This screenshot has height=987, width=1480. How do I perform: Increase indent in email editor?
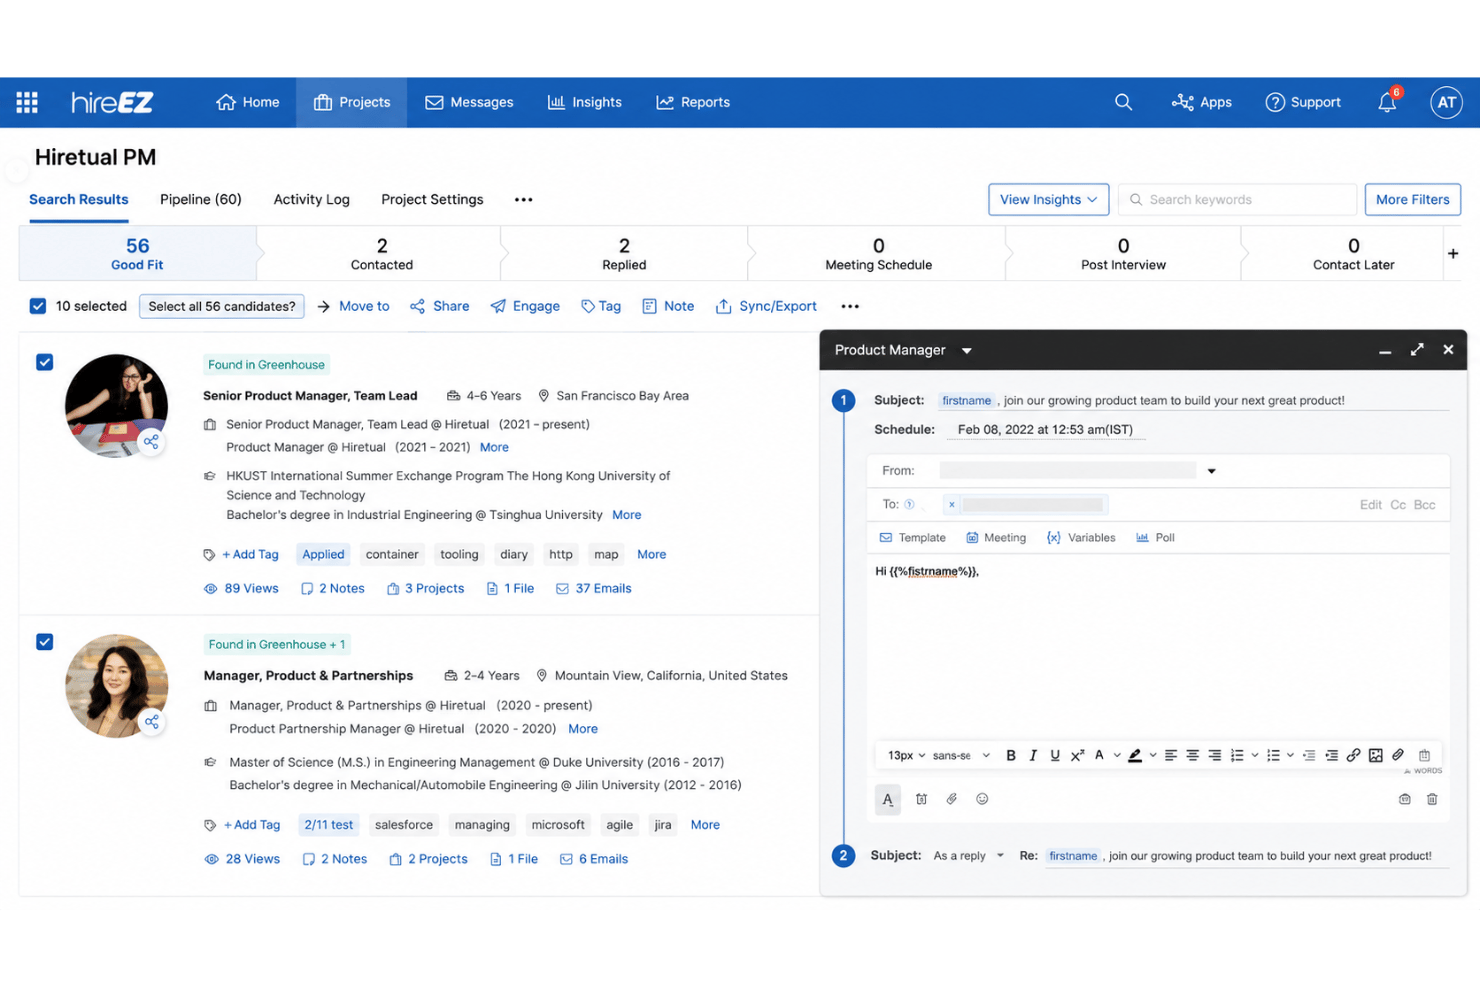1331,755
